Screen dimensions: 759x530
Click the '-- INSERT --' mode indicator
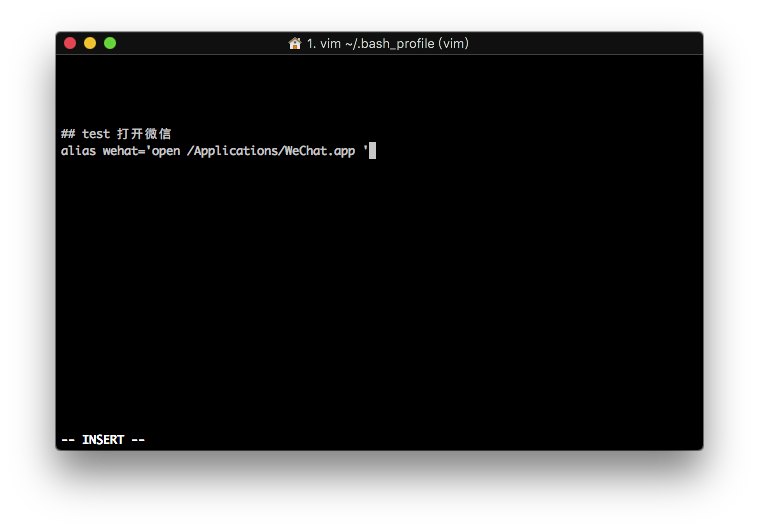103,439
